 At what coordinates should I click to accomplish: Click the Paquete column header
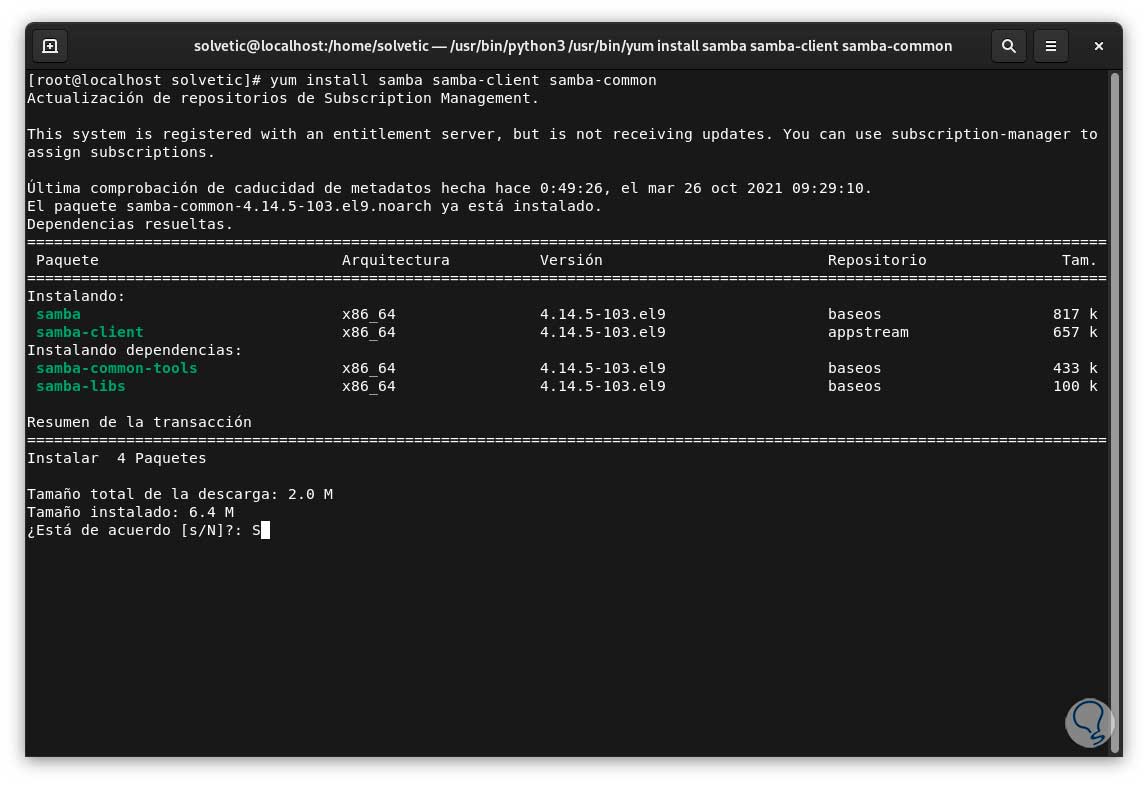click(x=67, y=260)
